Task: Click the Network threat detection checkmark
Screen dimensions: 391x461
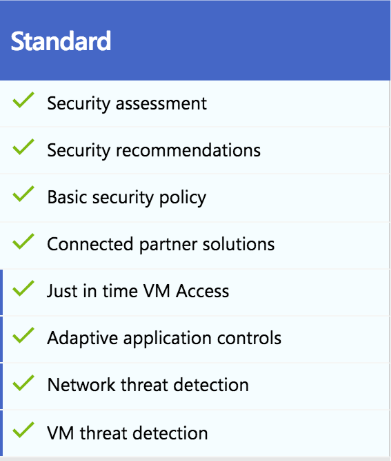Action: click(x=23, y=383)
